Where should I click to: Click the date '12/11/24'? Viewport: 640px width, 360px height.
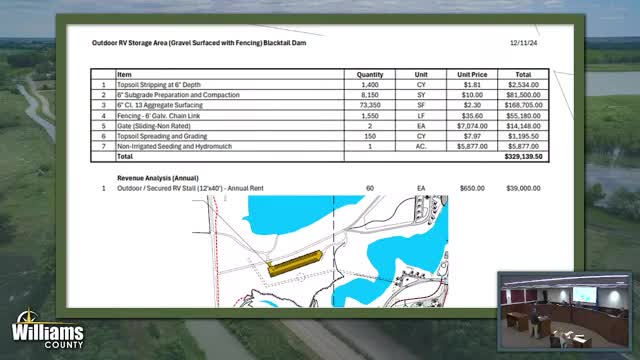pos(524,43)
